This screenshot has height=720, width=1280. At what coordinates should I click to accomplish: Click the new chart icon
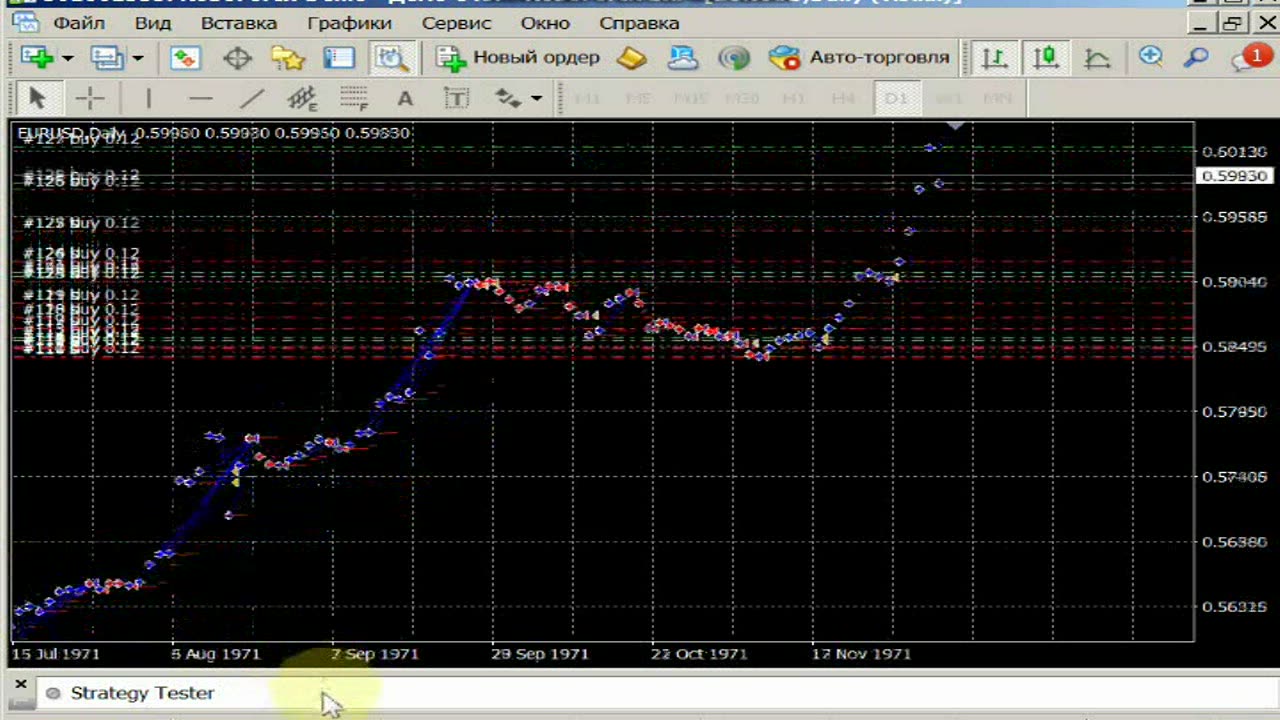coord(37,58)
